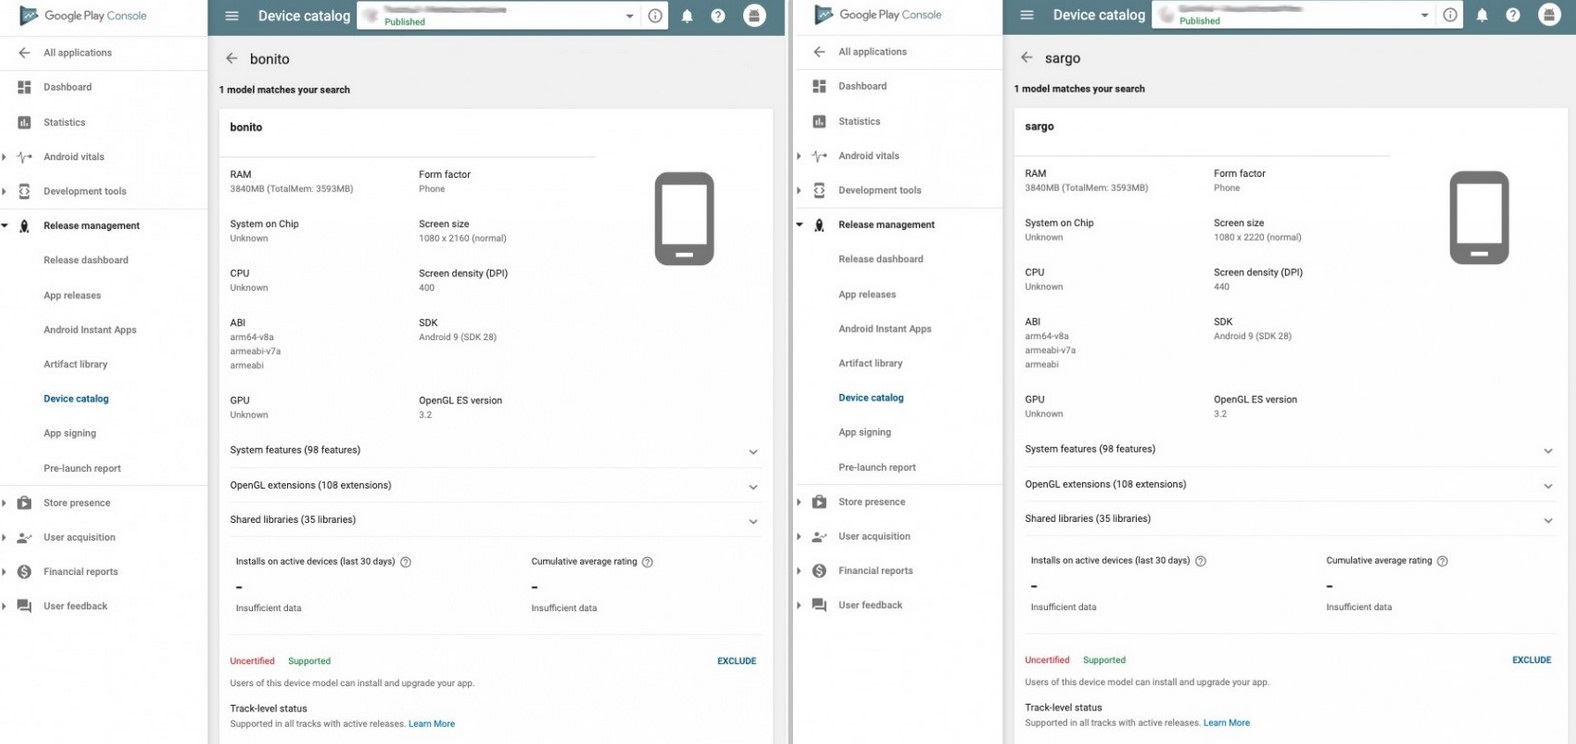Viewport: 1576px width, 744px height.
Task: Click EXCLUDE button for bonito device
Action: 736,661
